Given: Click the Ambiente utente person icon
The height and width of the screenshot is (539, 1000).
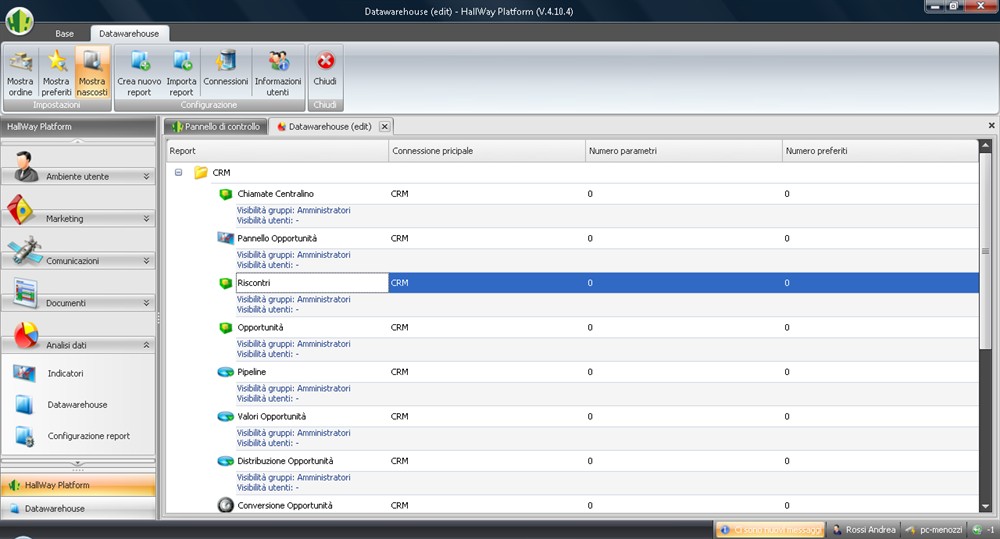Looking at the screenshot, I should [26, 166].
